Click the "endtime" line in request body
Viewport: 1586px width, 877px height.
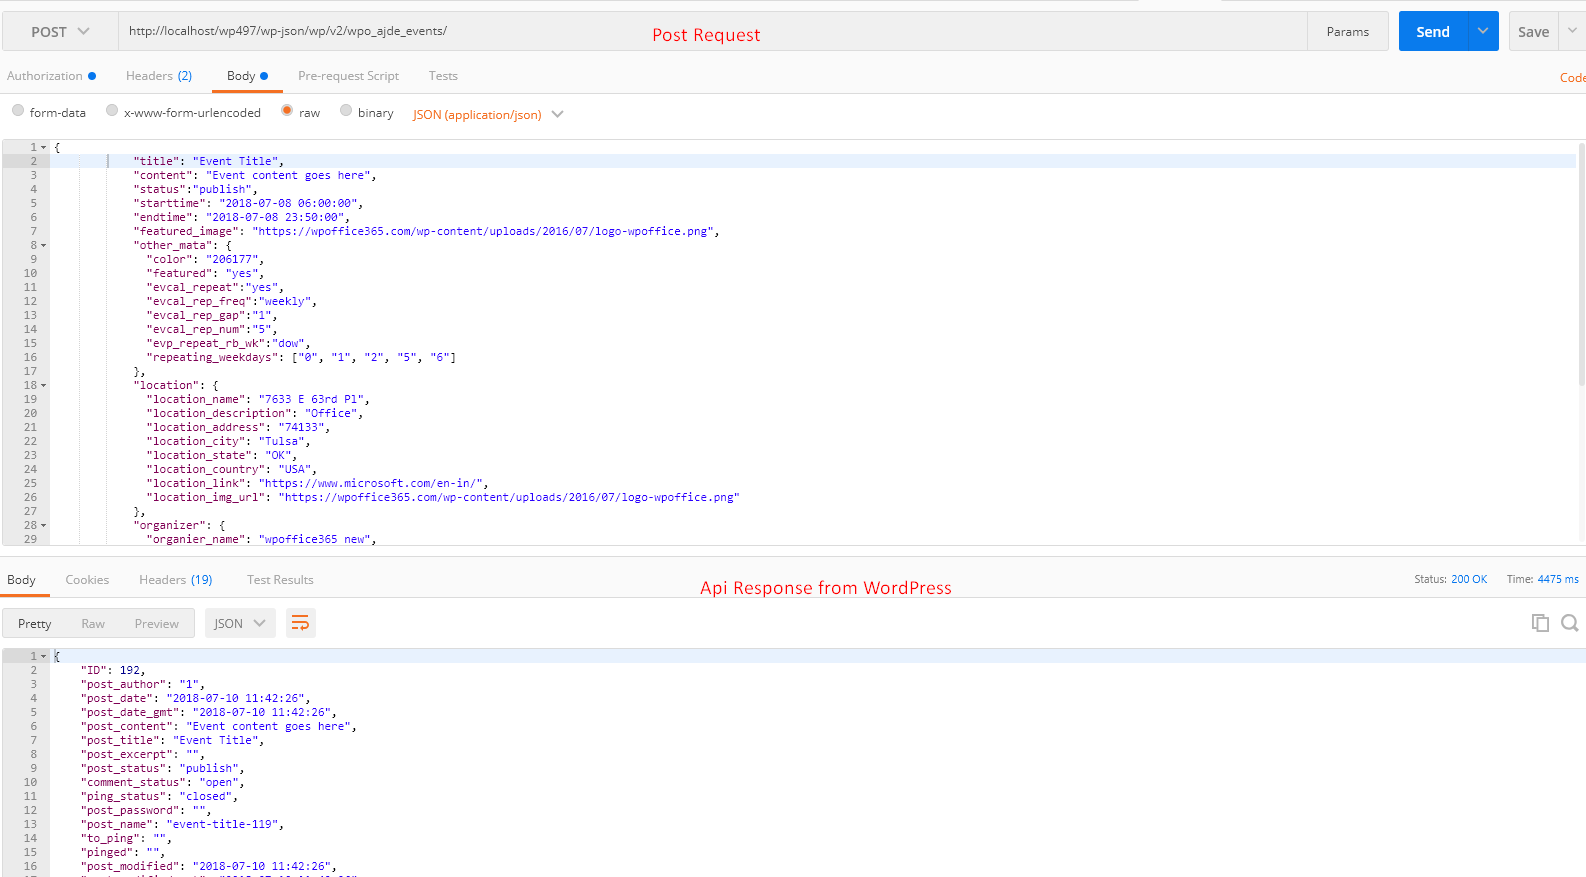click(x=242, y=217)
